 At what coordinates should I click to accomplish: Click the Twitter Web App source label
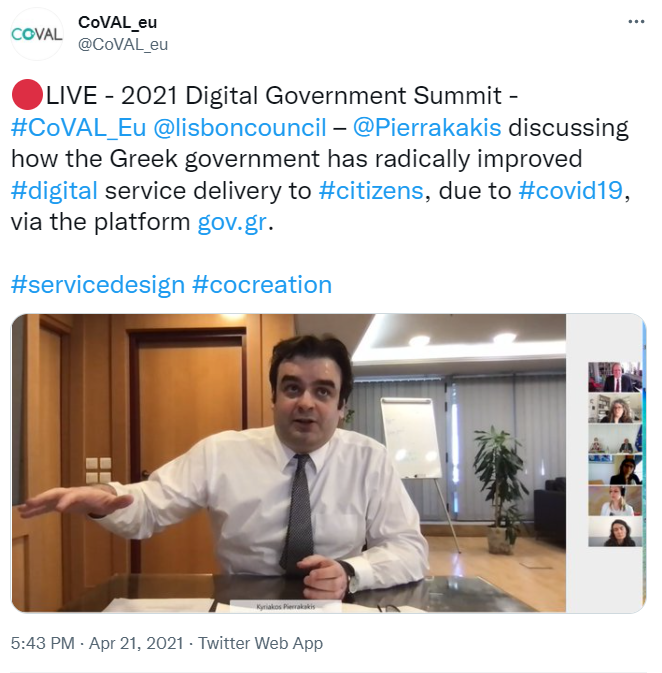coord(260,643)
